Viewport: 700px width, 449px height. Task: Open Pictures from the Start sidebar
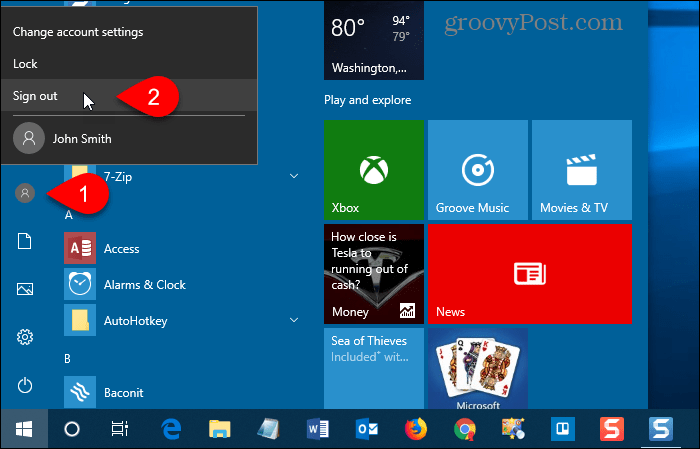tap(25, 289)
